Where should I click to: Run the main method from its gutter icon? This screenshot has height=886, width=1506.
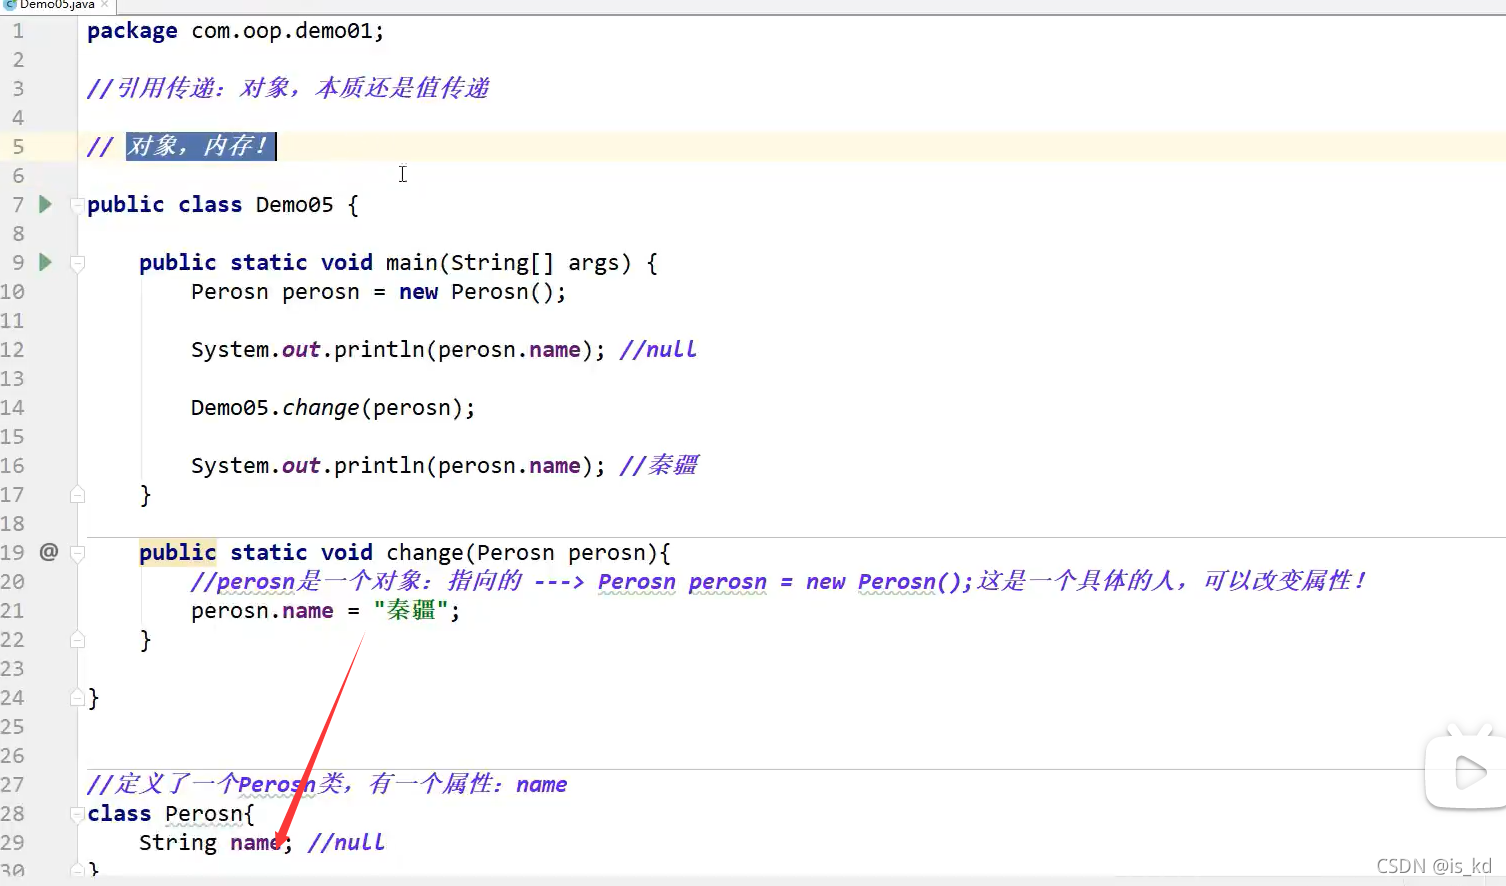45,262
